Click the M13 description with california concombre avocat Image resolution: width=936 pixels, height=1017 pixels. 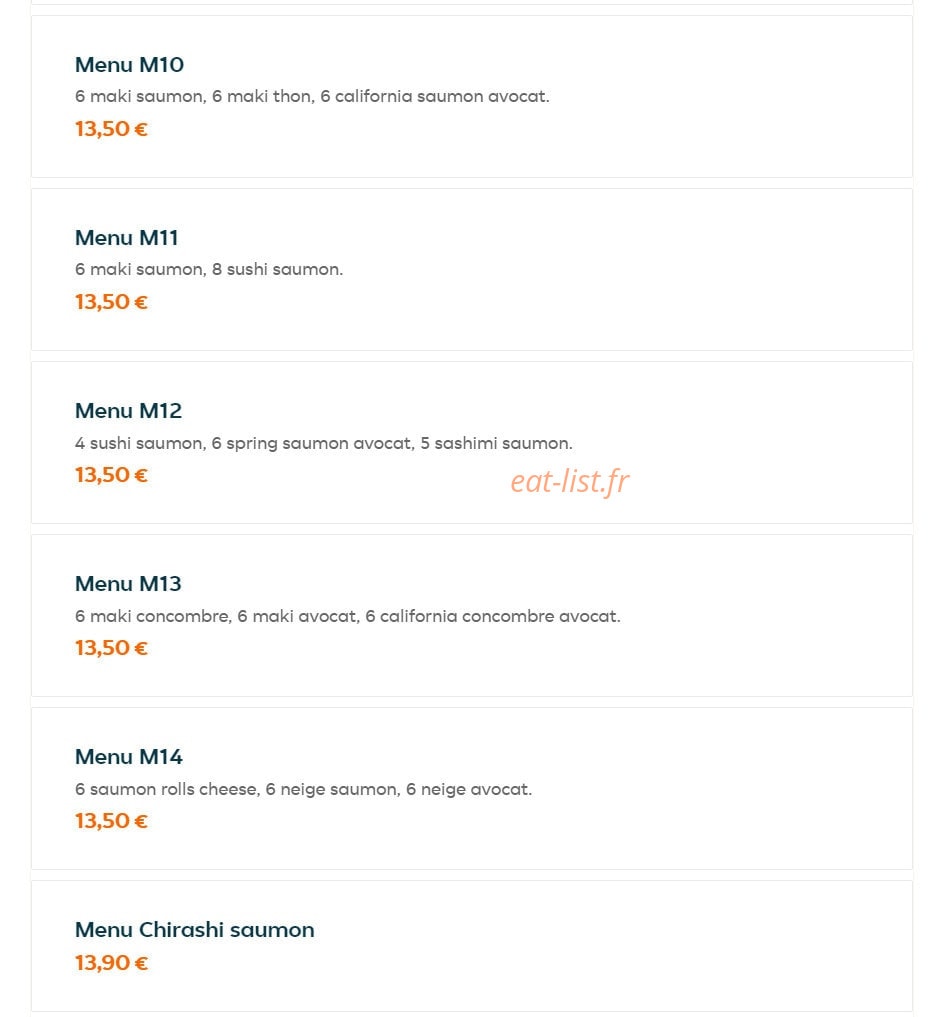348,616
